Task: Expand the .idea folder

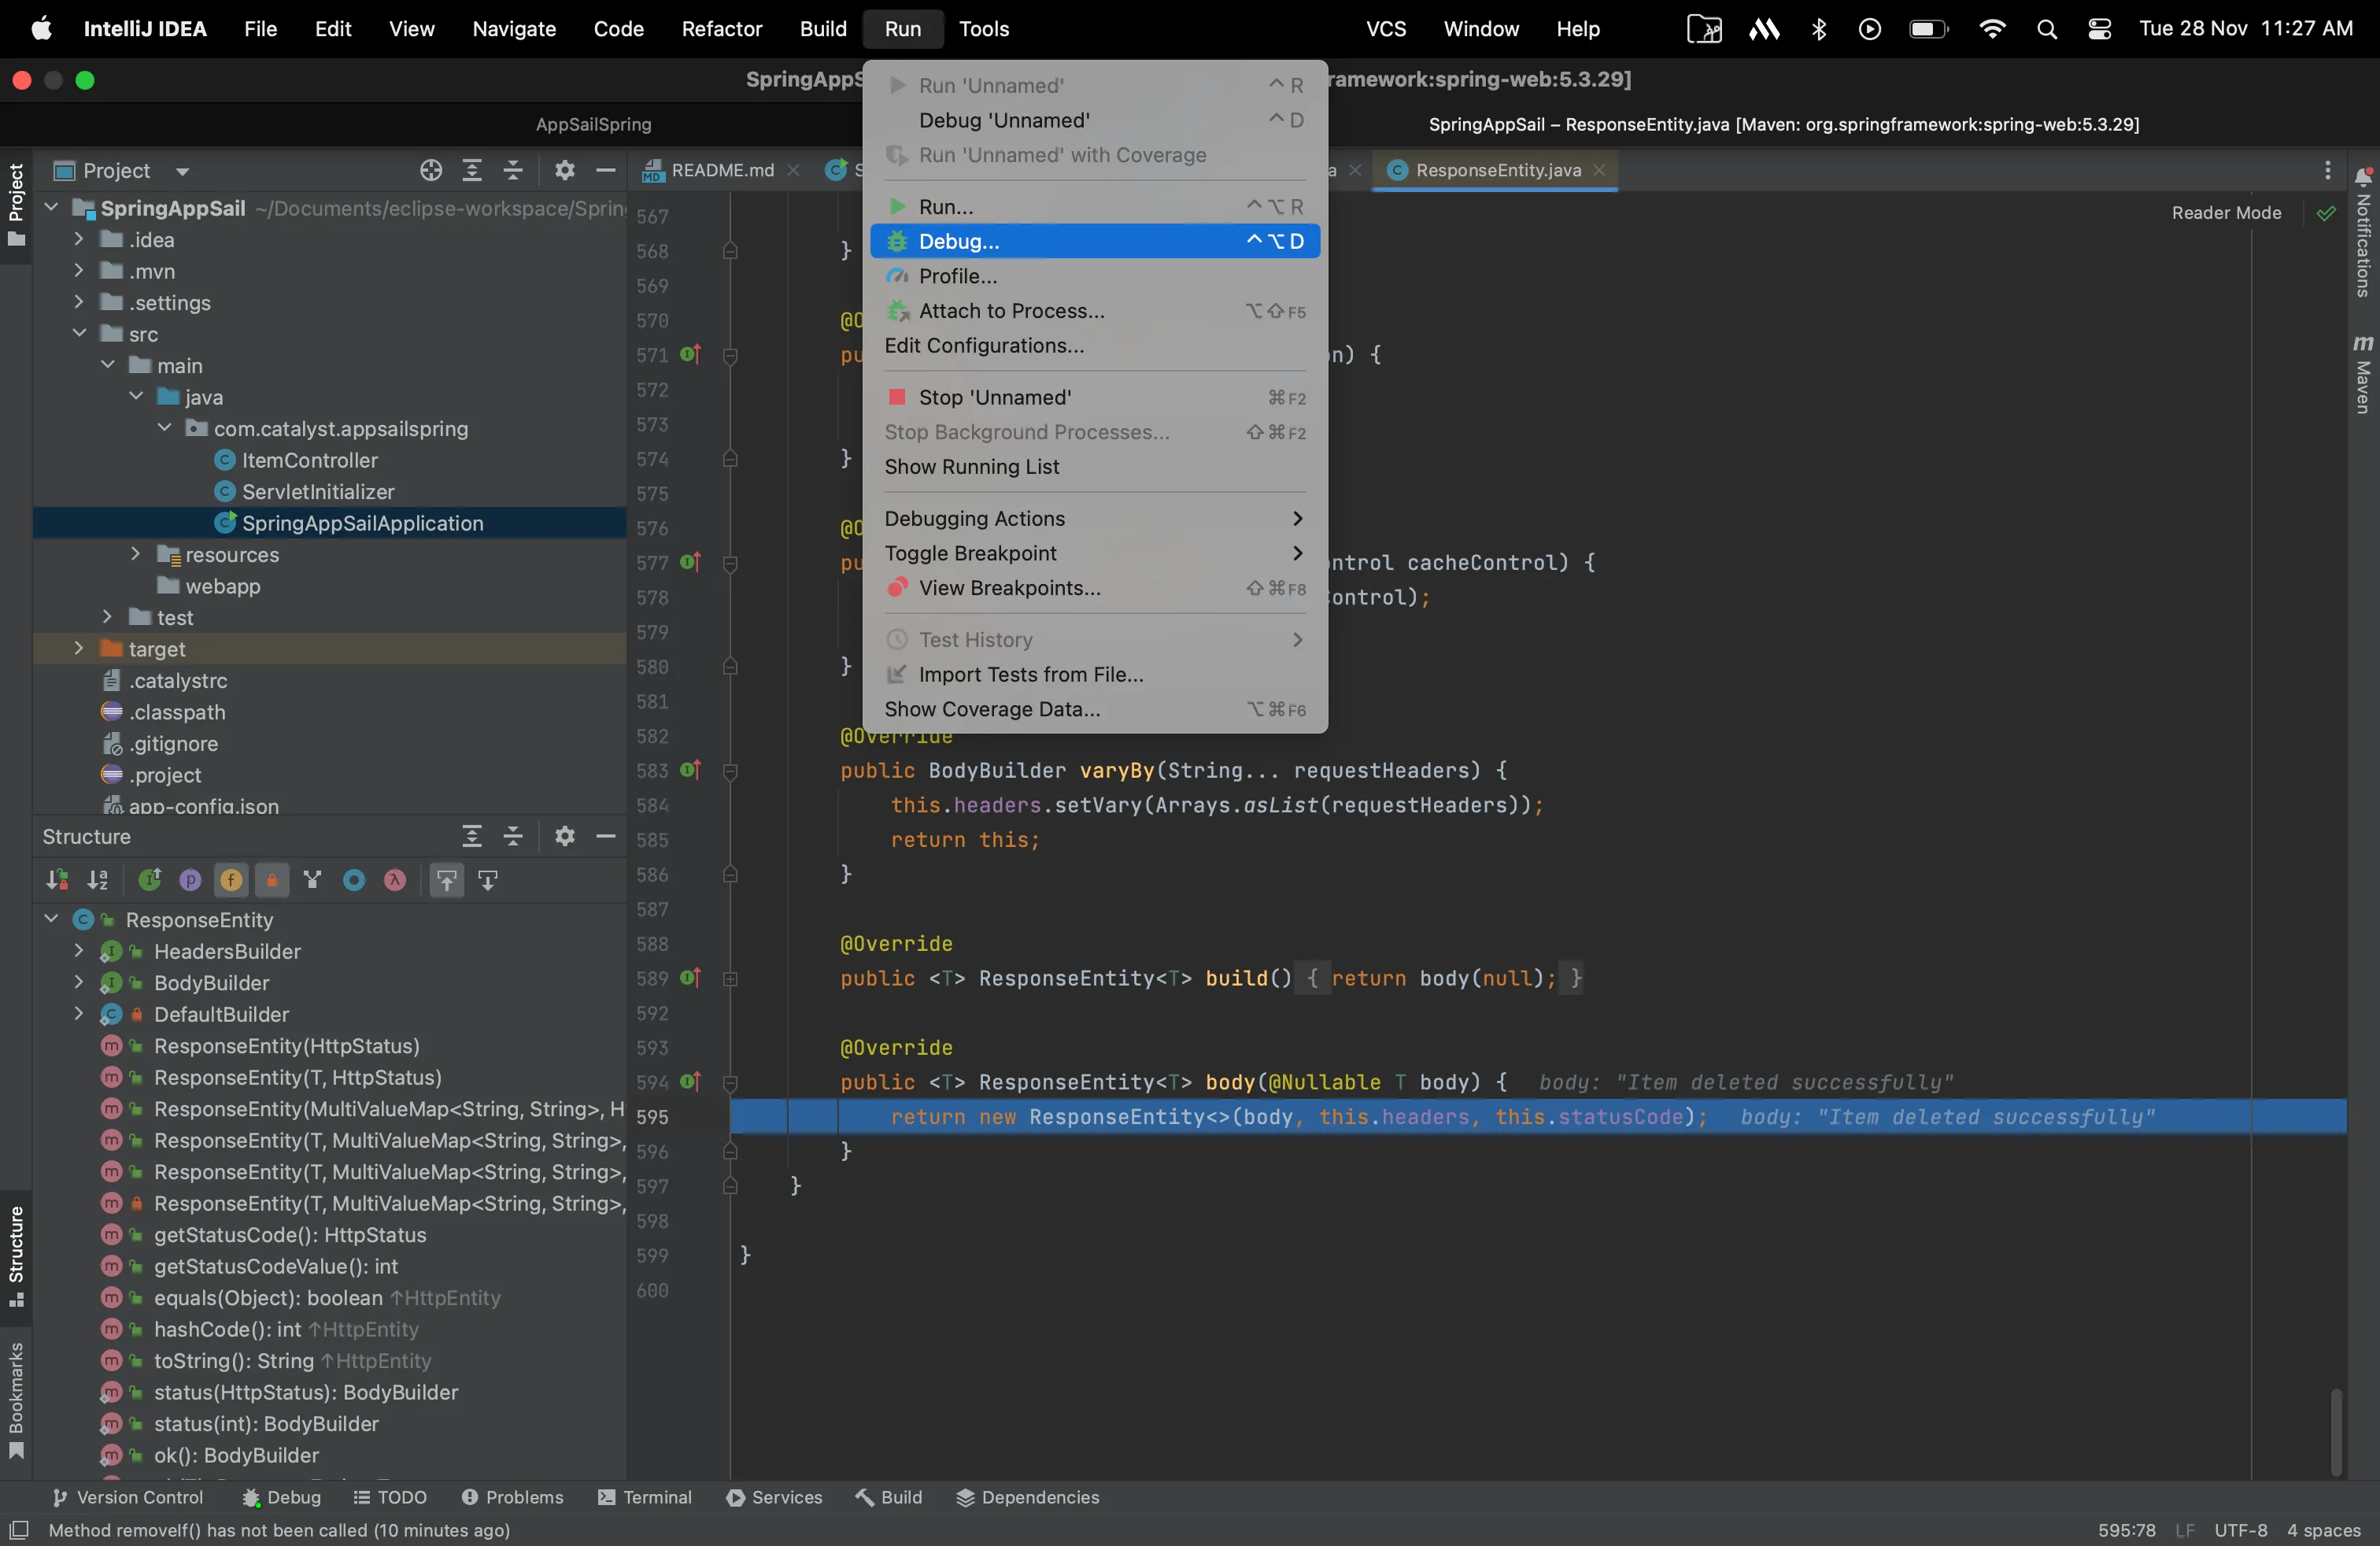Action: tap(79, 240)
